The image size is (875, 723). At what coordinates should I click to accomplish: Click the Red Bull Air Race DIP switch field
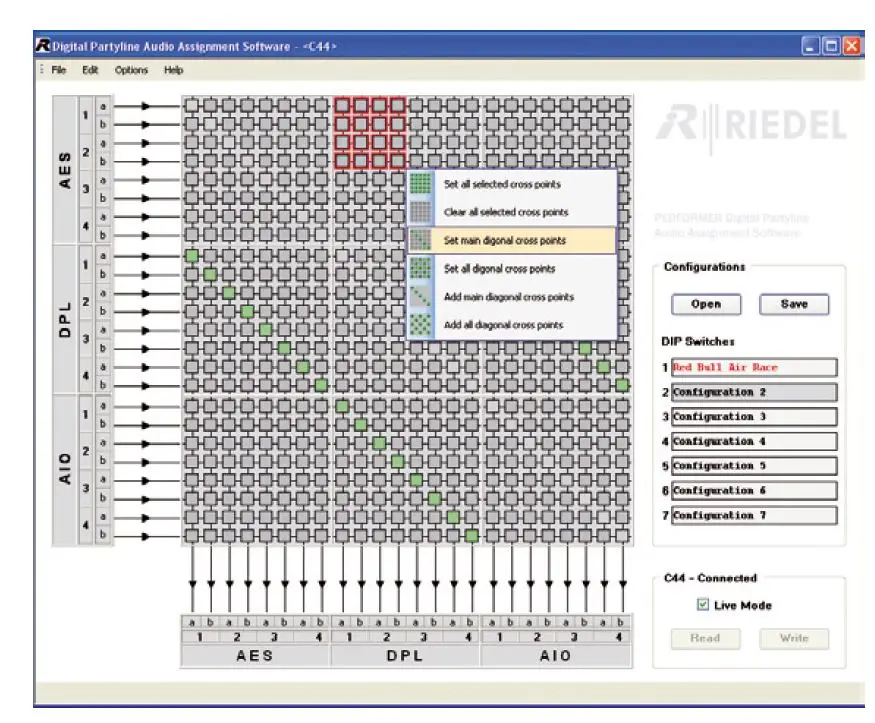pos(754,368)
